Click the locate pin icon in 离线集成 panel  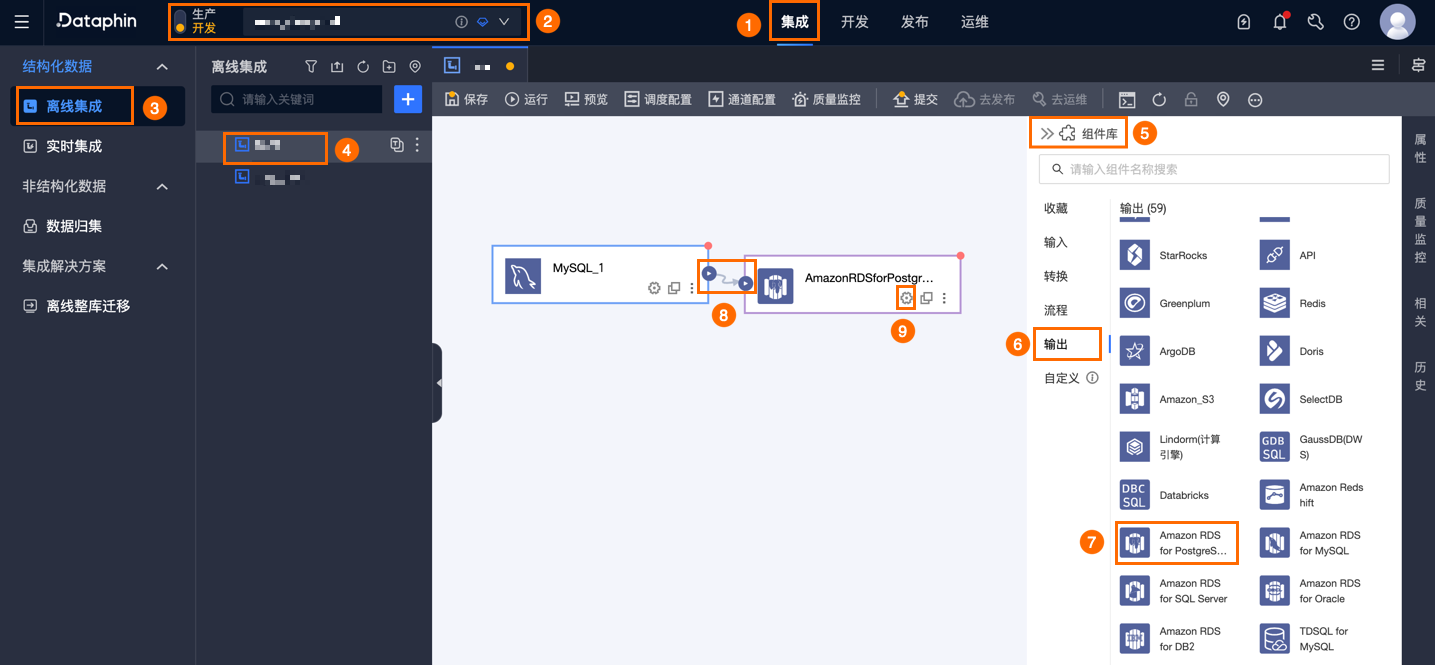(415, 67)
